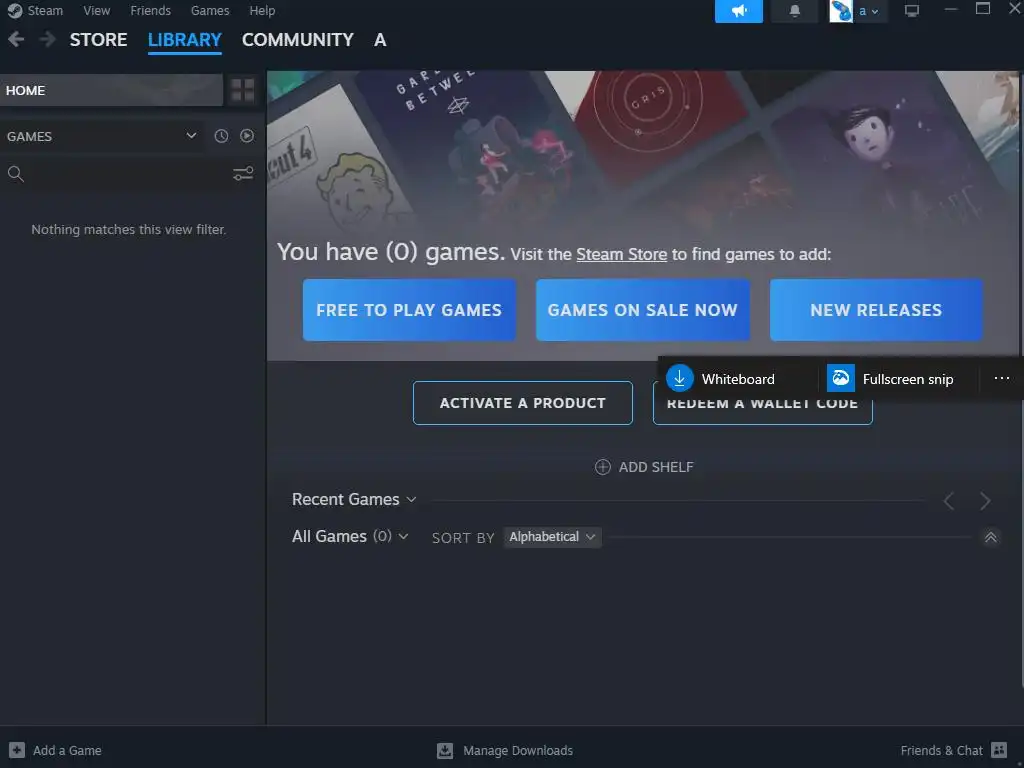Expand the GAMES filter dropdown
This screenshot has width=1024, height=768.
point(191,136)
